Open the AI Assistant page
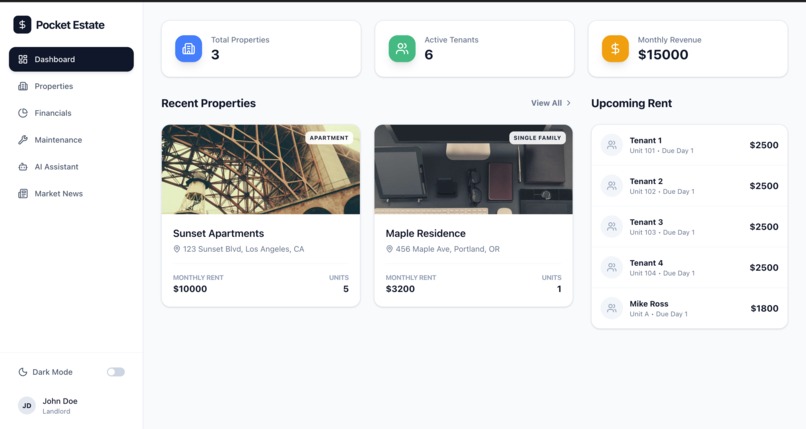806x429 pixels. tap(71, 166)
